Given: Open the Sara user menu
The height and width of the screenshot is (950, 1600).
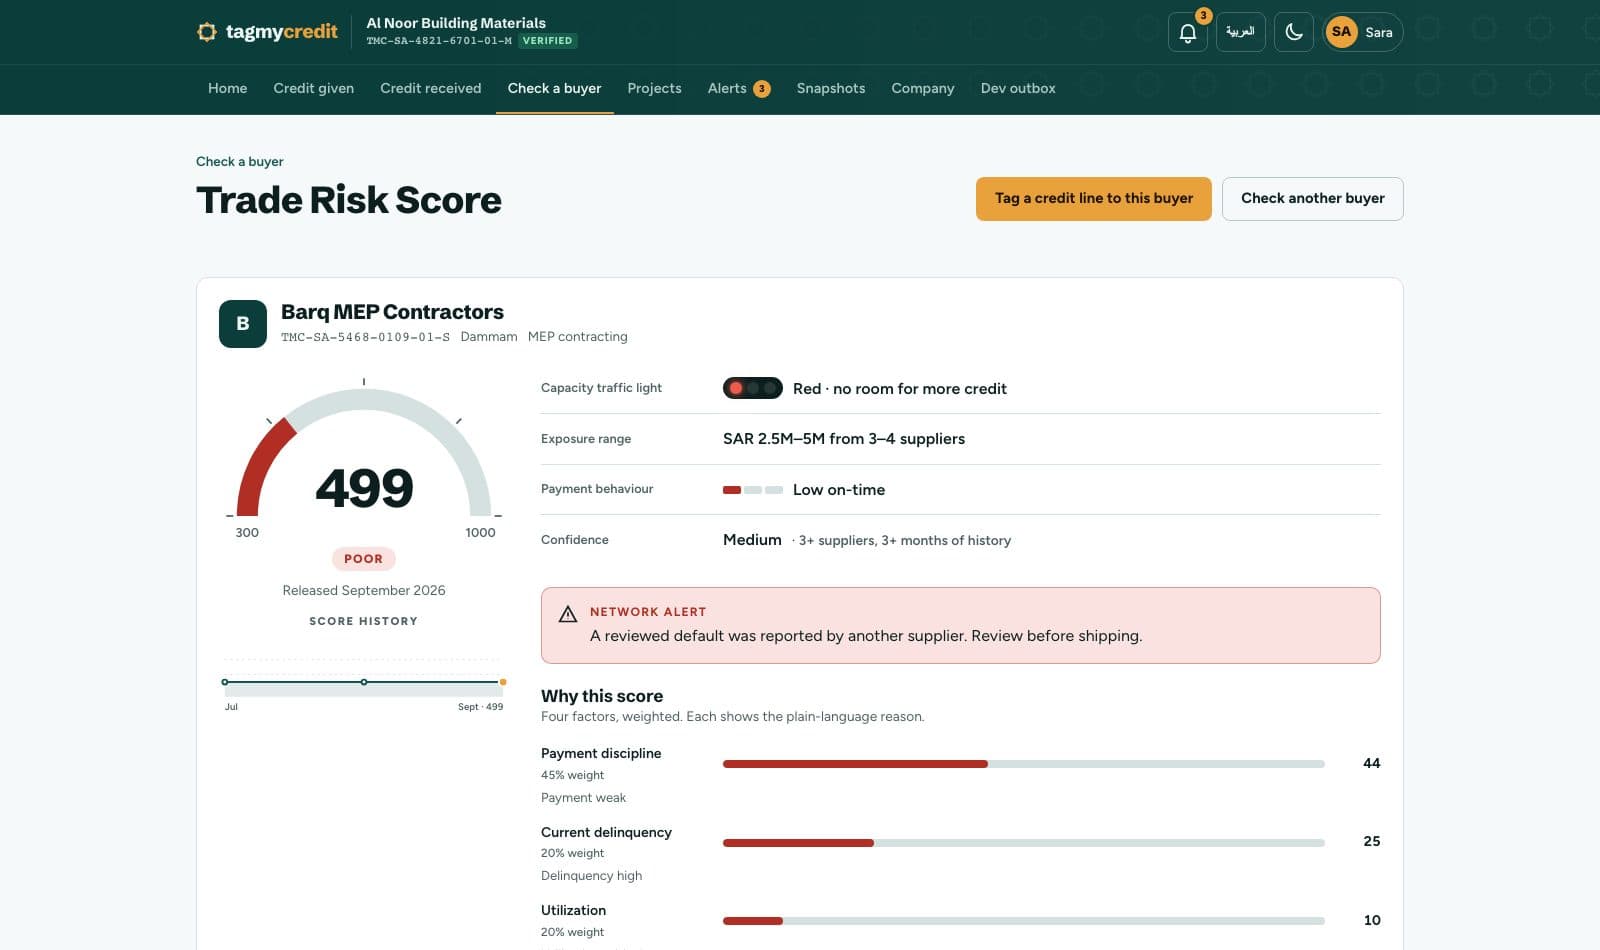Looking at the screenshot, I should click(1363, 32).
